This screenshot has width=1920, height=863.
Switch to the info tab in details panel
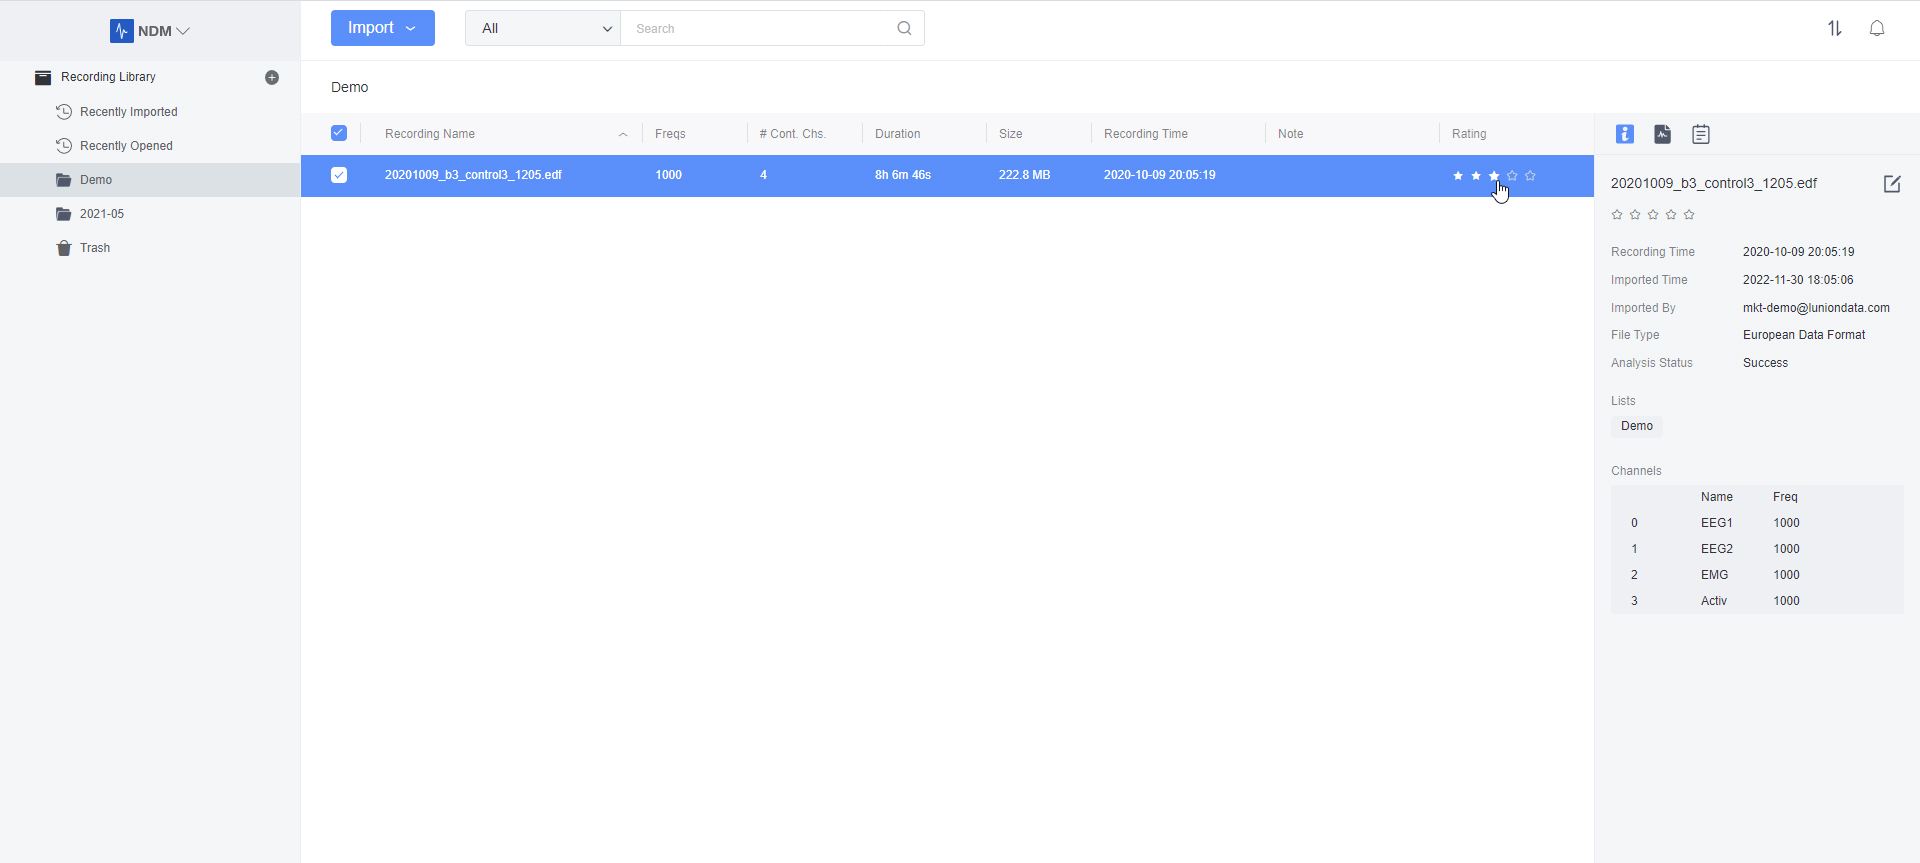click(x=1625, y=134)
